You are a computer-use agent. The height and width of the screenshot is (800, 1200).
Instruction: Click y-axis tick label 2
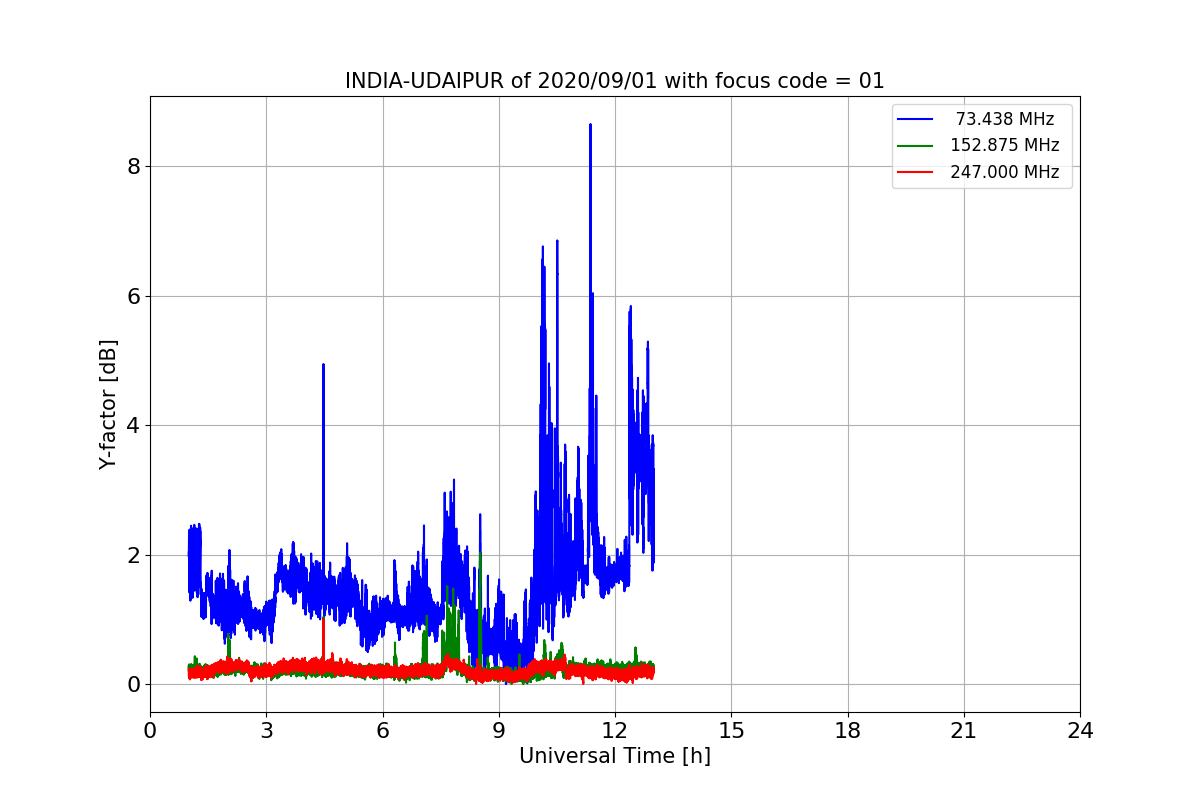pos(132,555)
